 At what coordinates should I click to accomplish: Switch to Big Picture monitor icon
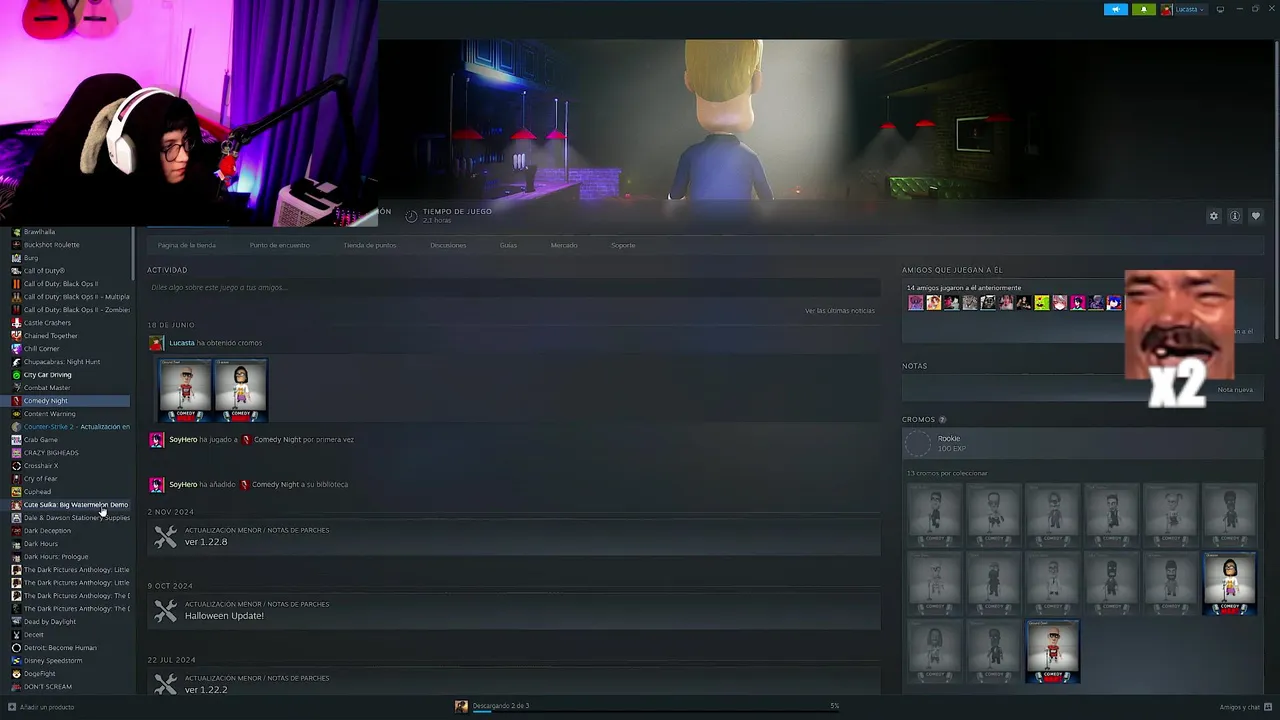[1220, 9]
